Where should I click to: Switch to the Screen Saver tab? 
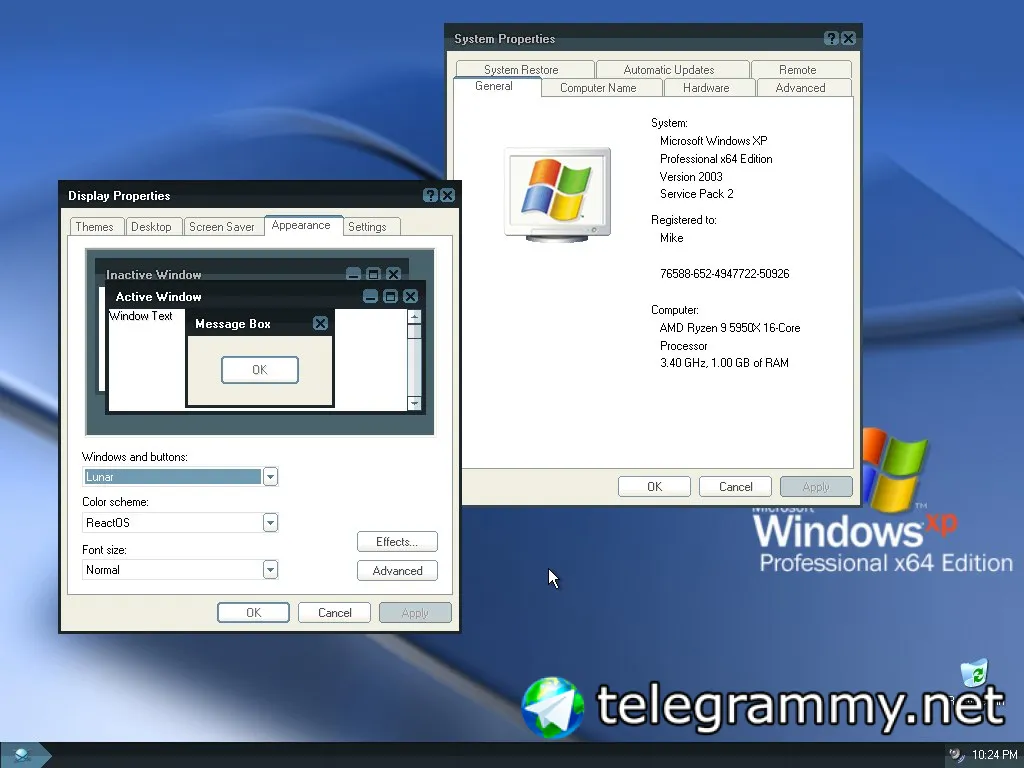pyautogui.click(x=221, y=227)
